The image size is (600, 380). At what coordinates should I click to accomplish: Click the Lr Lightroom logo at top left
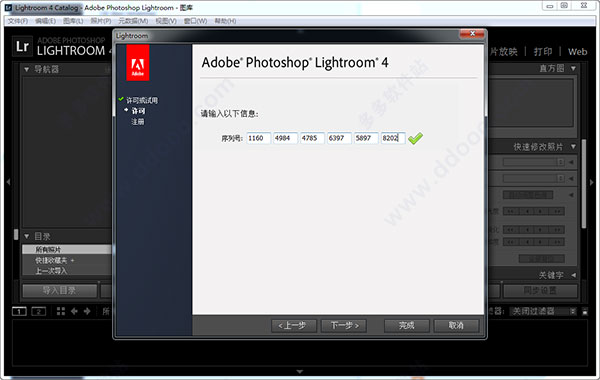coord(22,46)
